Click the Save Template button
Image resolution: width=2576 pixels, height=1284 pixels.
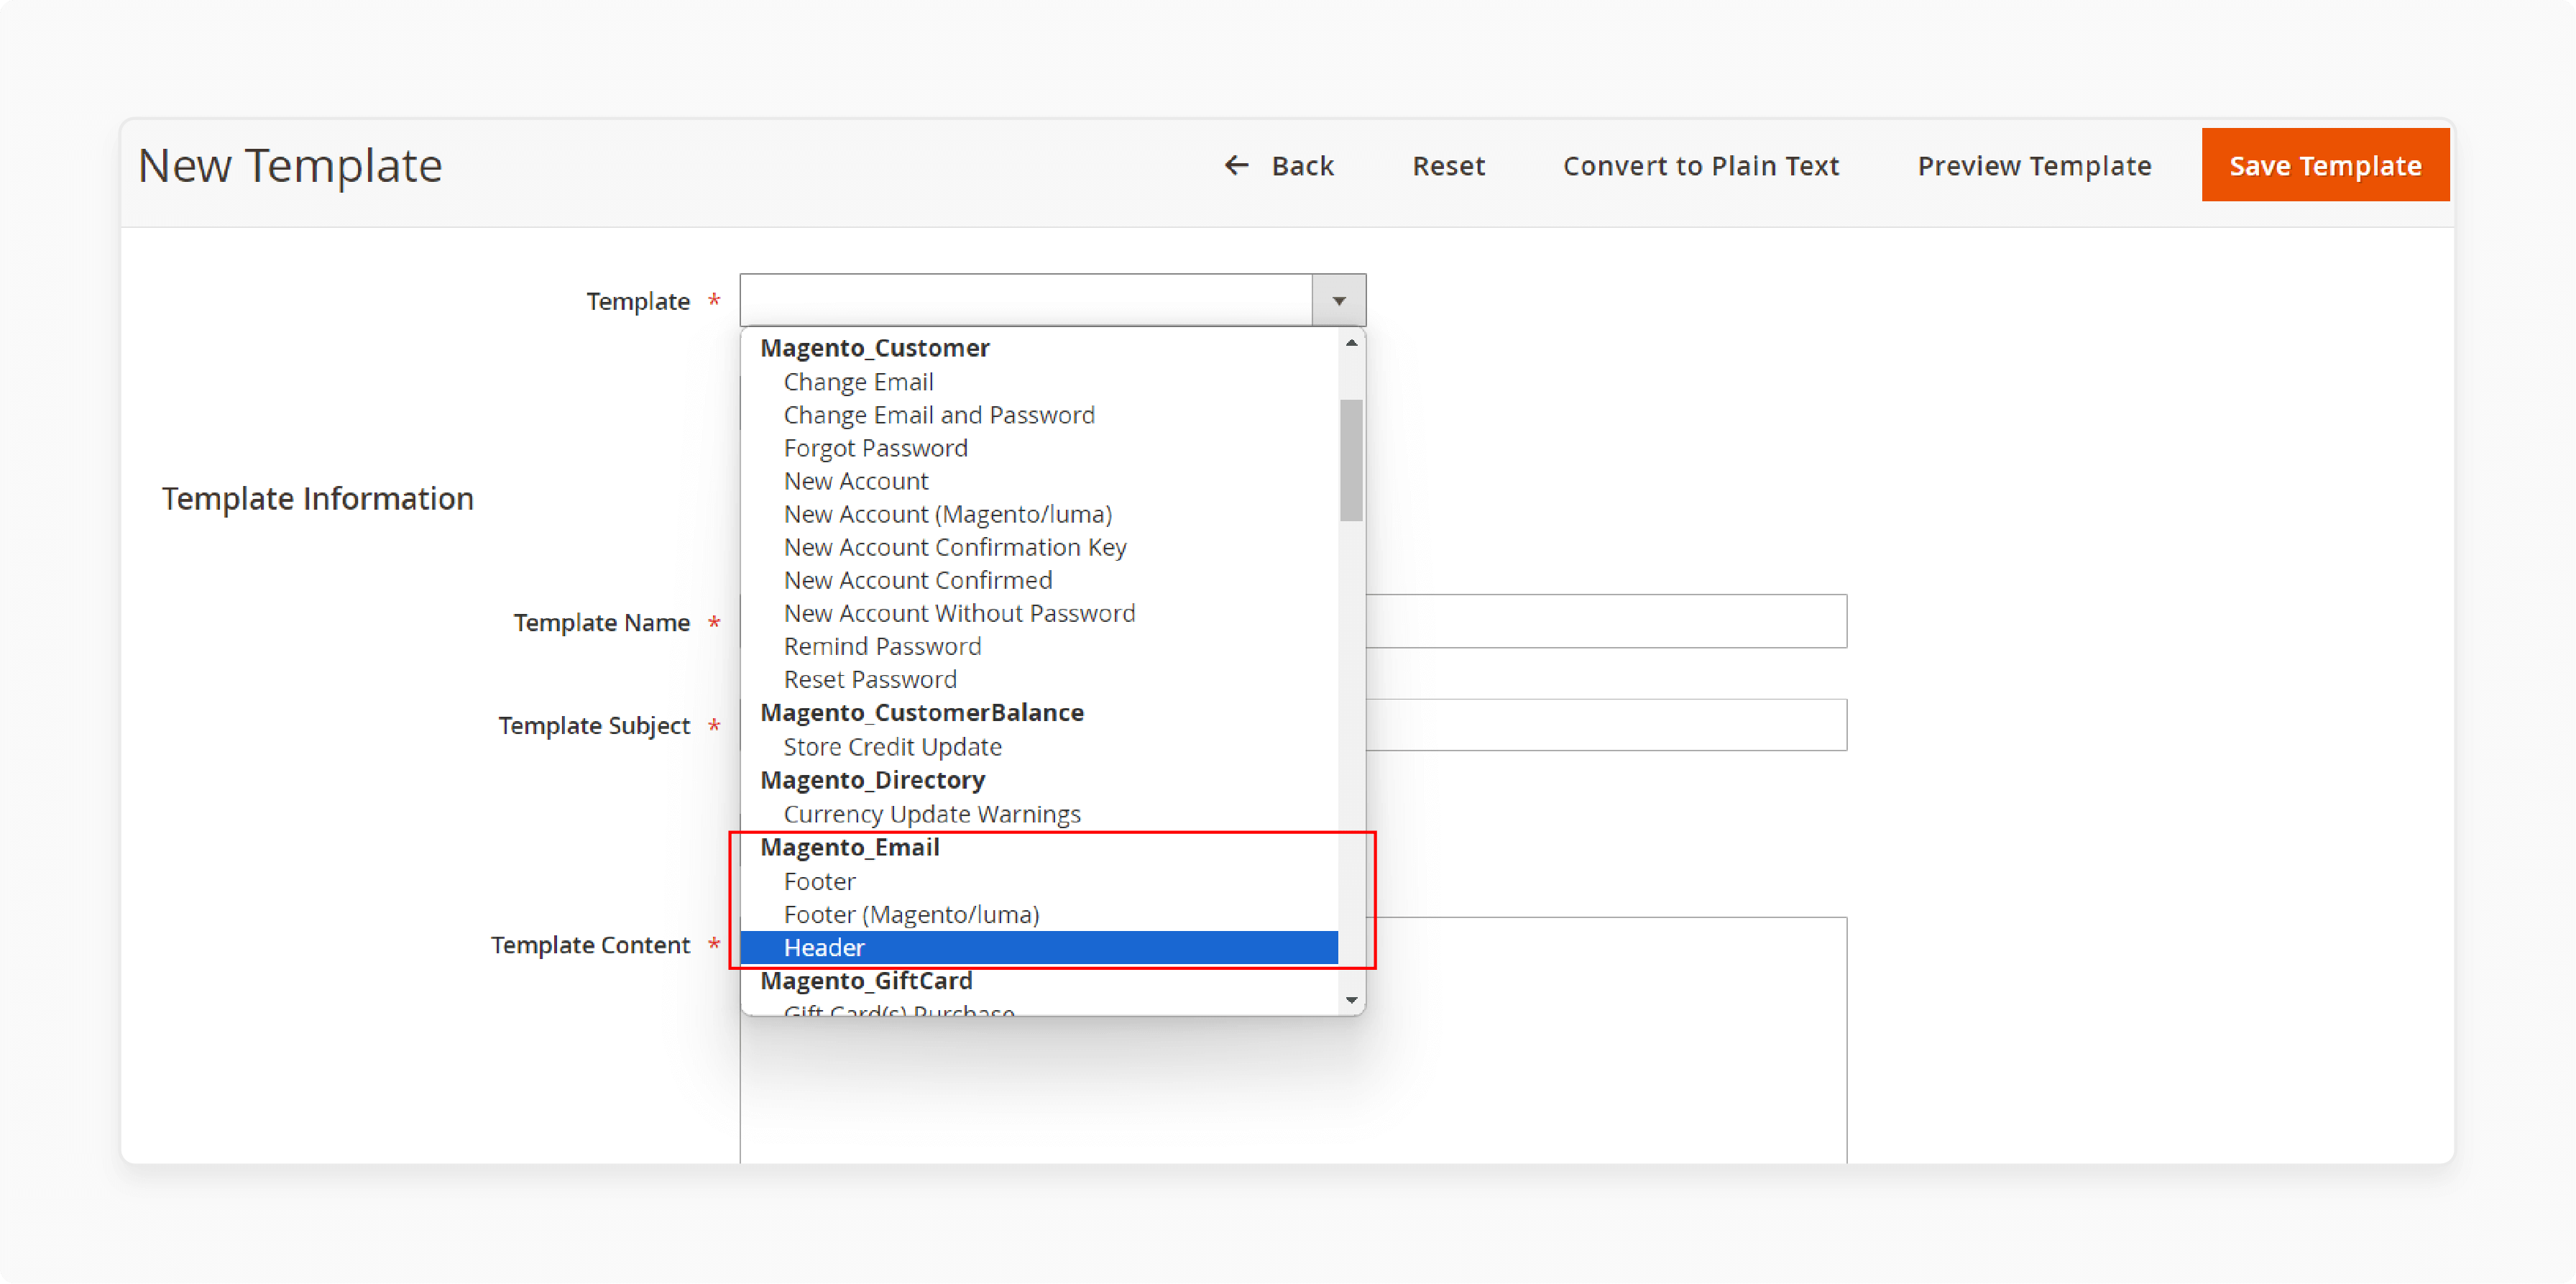click(2325, 165)
